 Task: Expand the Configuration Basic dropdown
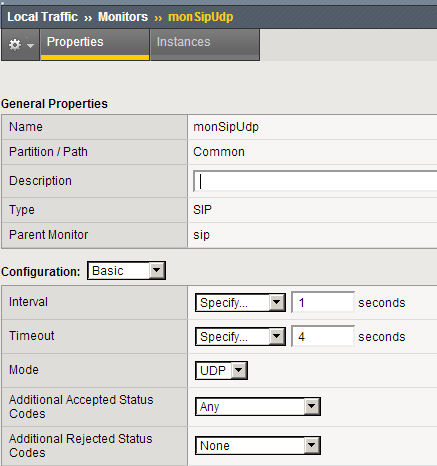pyautogui.click(x=126, y=270)
